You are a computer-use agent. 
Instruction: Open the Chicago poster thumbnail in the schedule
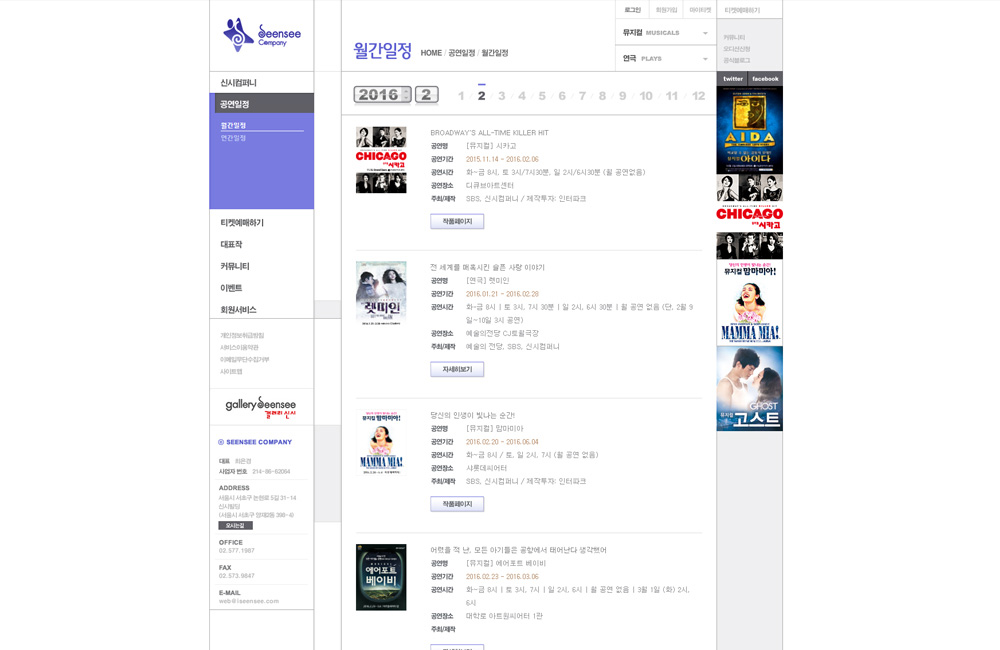tap(381, 159)
